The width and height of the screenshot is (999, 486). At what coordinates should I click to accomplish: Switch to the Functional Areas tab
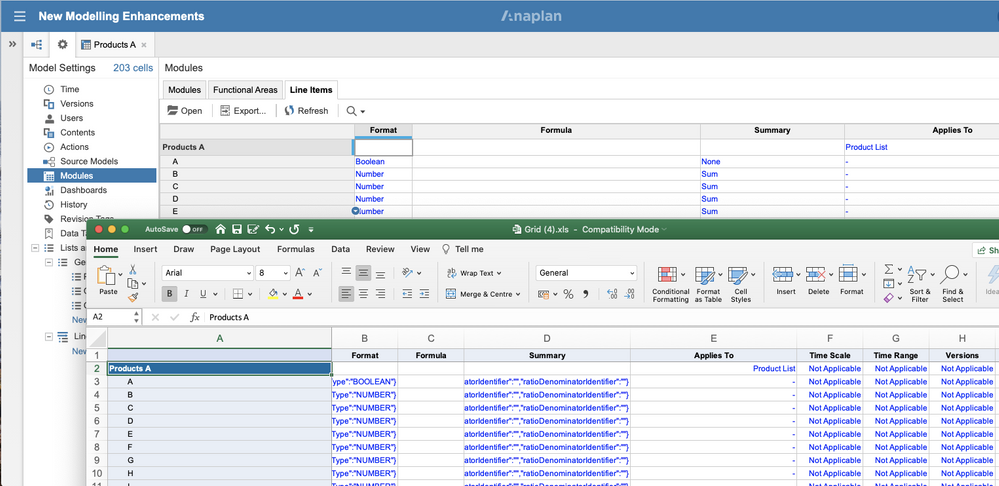[x=245, y=90]
